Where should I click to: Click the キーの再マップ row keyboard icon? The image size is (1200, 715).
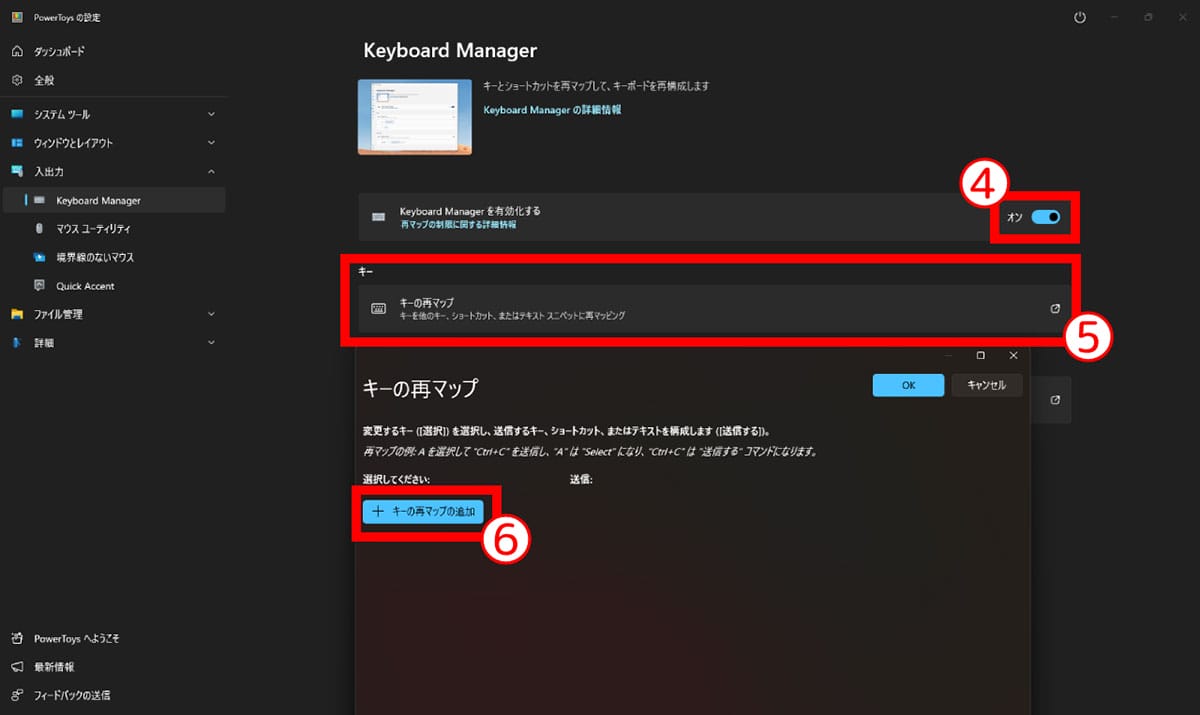click(378, 309)
